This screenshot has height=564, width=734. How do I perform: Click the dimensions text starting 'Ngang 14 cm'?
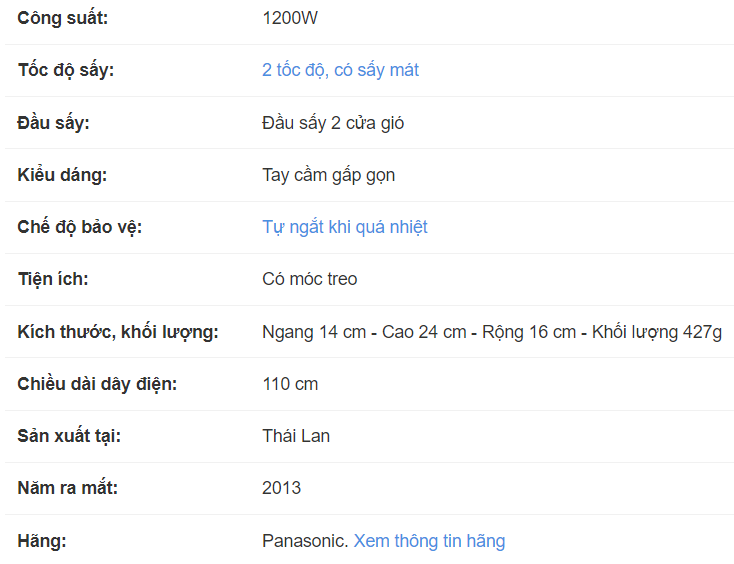[491, 332]
